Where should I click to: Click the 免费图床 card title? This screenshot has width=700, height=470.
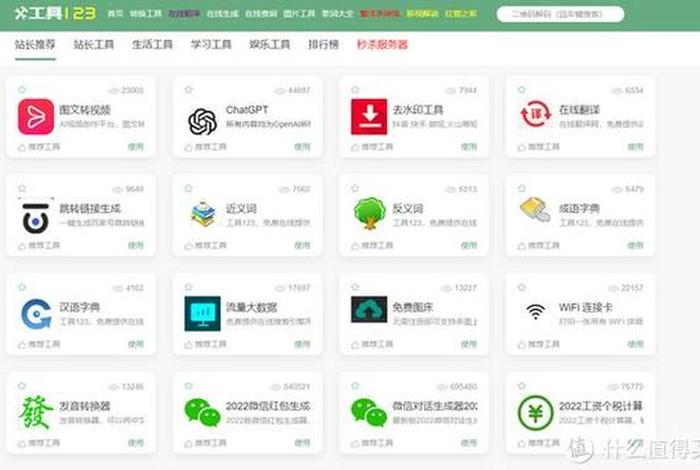click(x=413, y=307)
